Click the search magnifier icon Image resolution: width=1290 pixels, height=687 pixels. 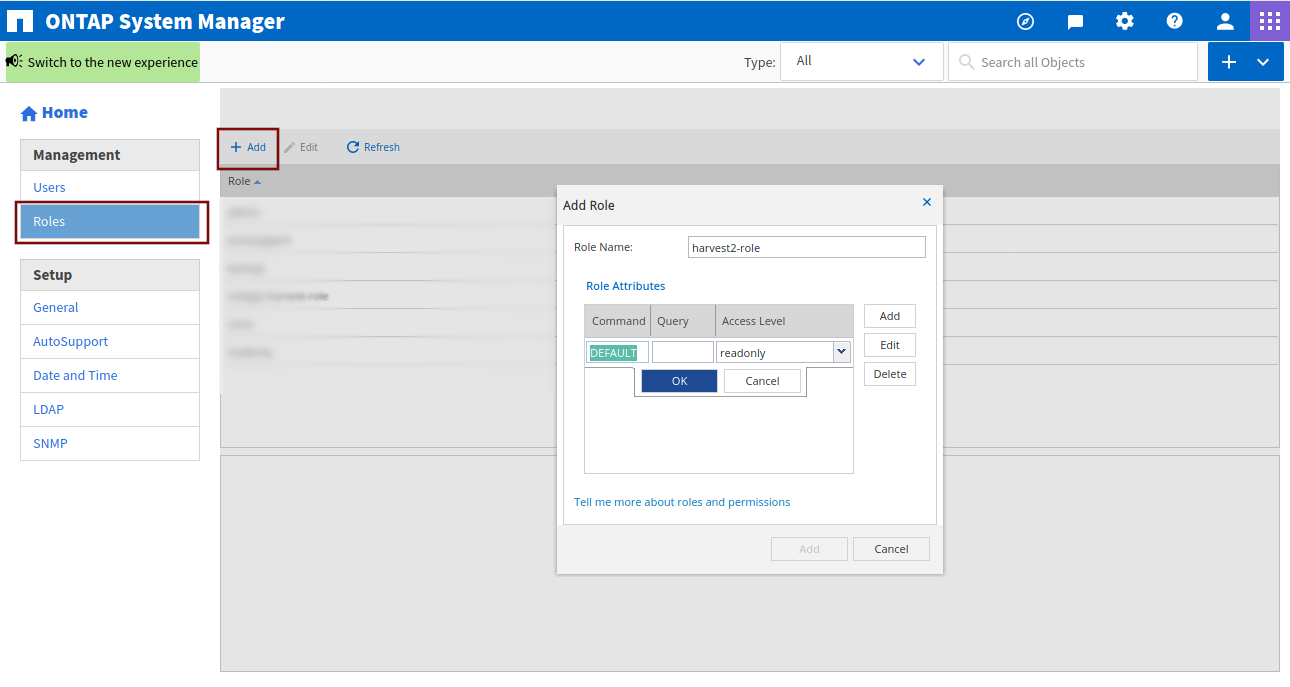966,62
